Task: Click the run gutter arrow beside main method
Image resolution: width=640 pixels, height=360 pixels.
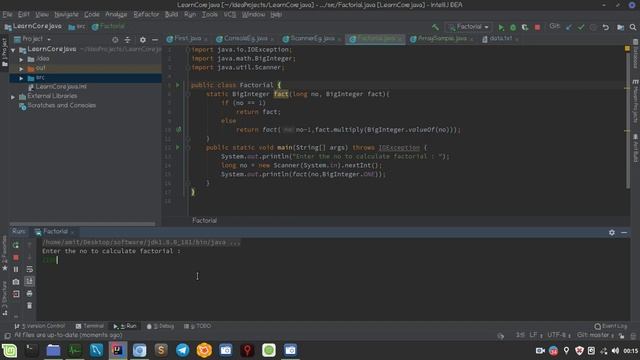Action: 178,147
